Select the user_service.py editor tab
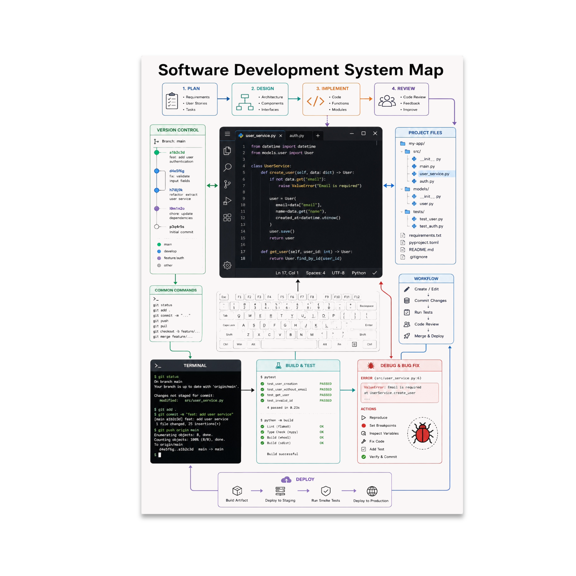Image resolution: width=576 pixels, height=576 pixels. point(260,136)
